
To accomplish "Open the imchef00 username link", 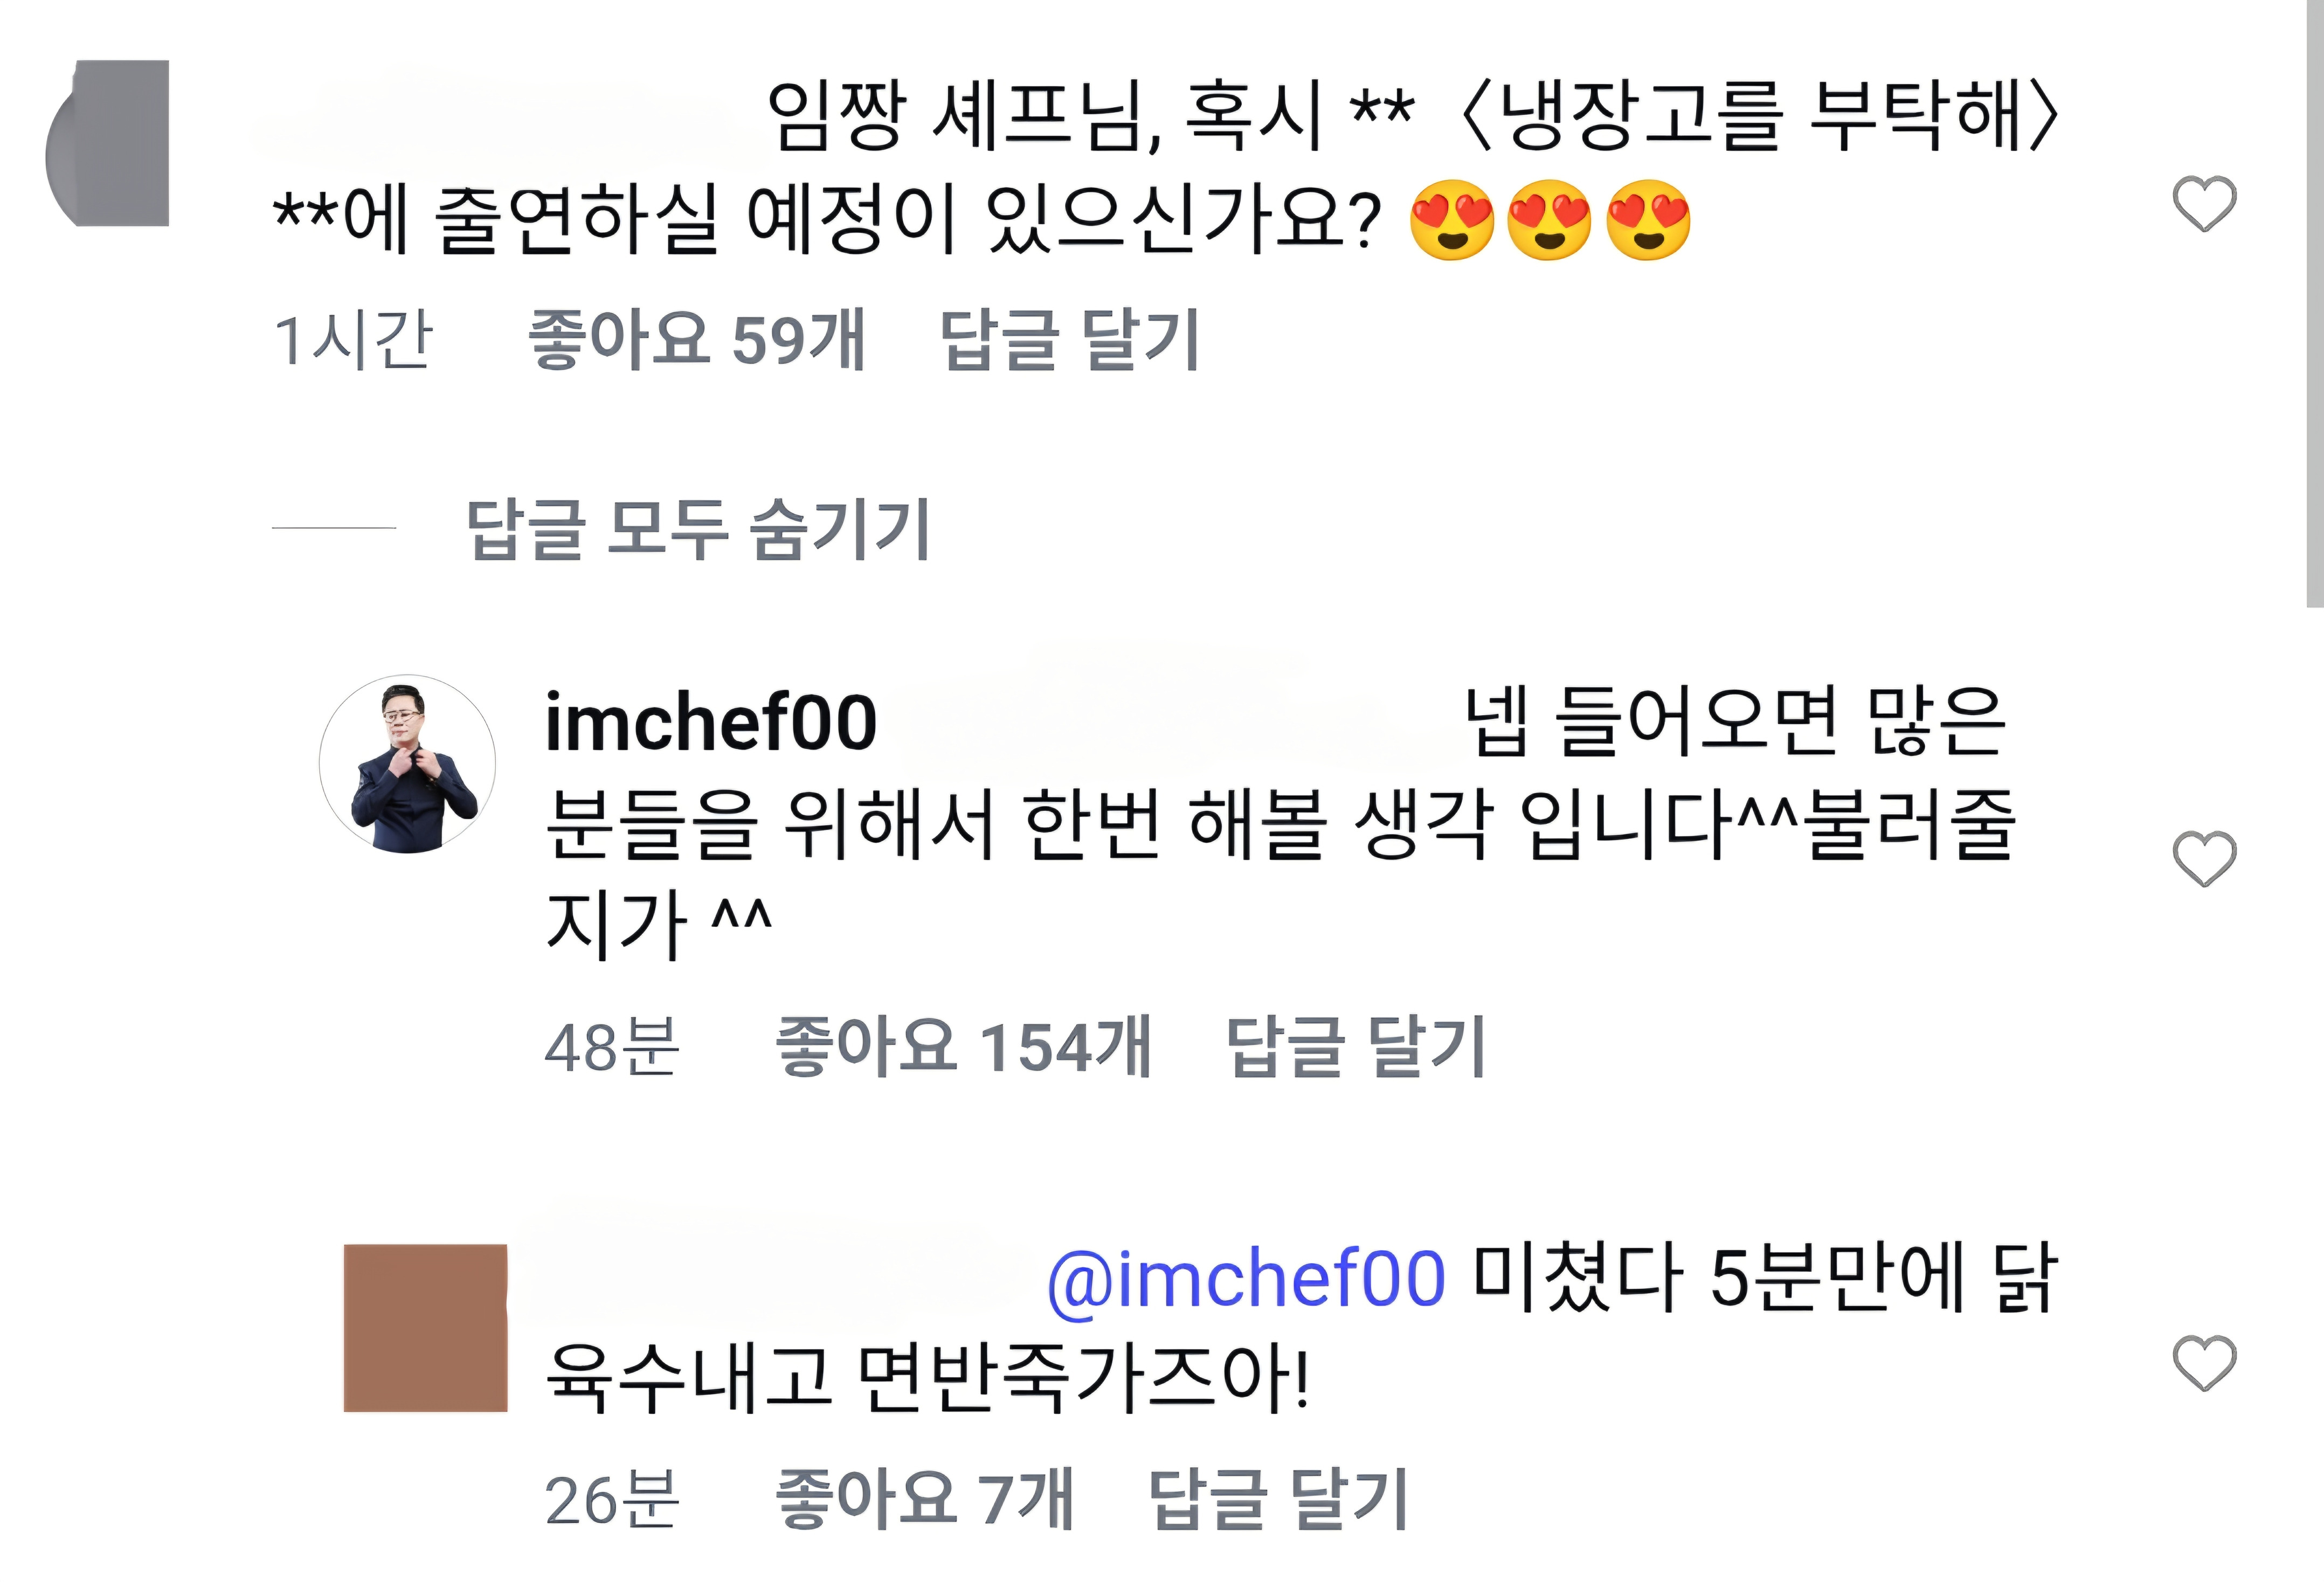I will pyautogui.click(x=710, y=722).
